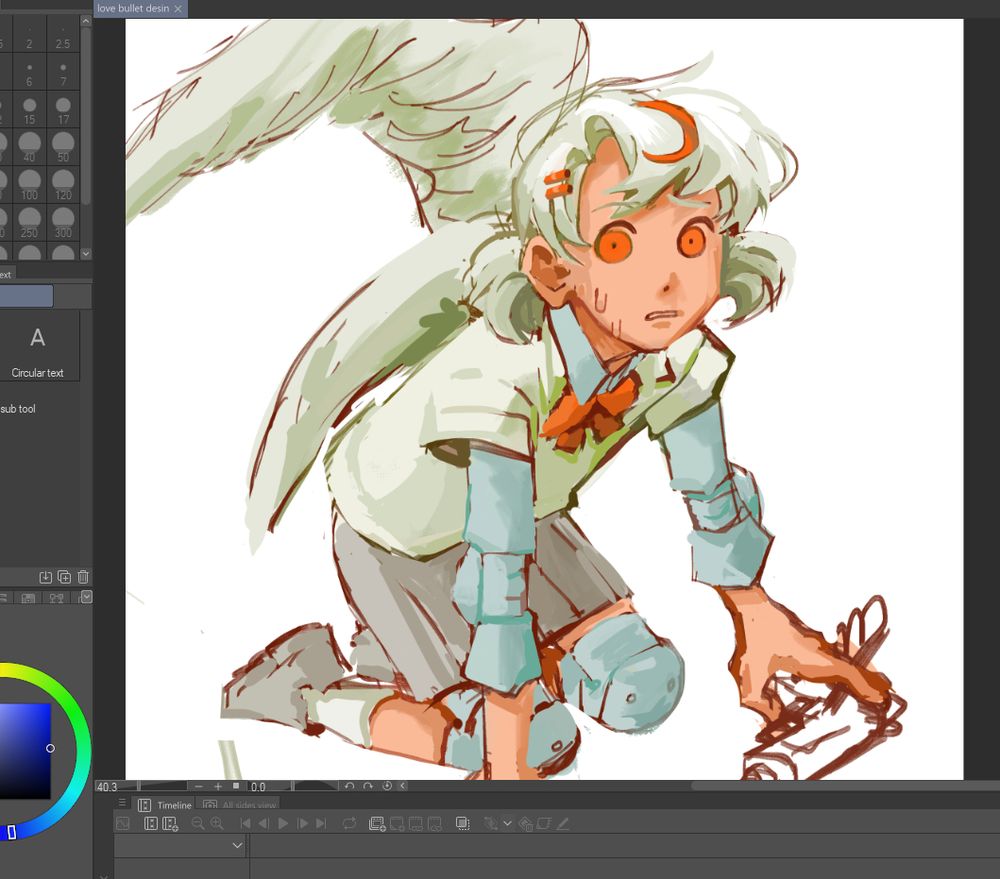Image resolution: width=1000 pixels, height=879 pixels.
Task: Click the add timeline icon with plus
Action: [x=170, y=824]
